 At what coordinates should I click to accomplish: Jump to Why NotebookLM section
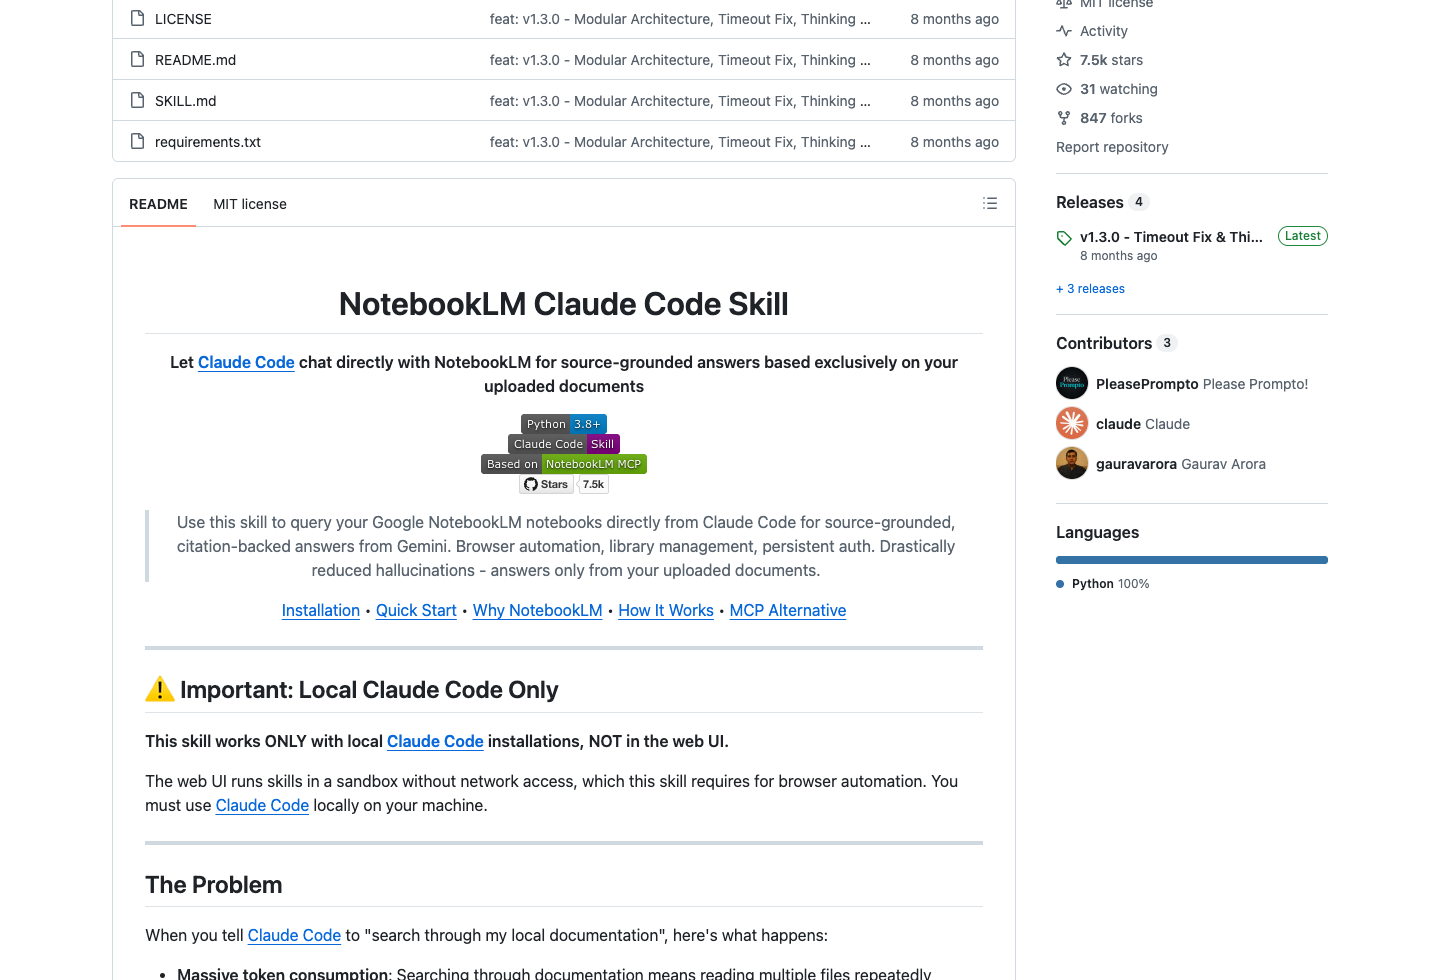tap(538, 610)
